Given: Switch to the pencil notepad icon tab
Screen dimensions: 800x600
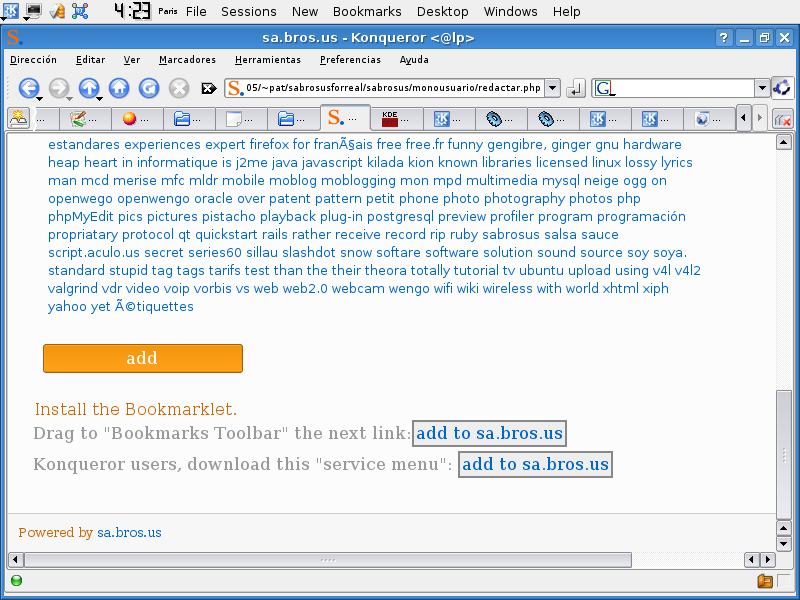Looking at the screenshot, I should pos(85,119).
